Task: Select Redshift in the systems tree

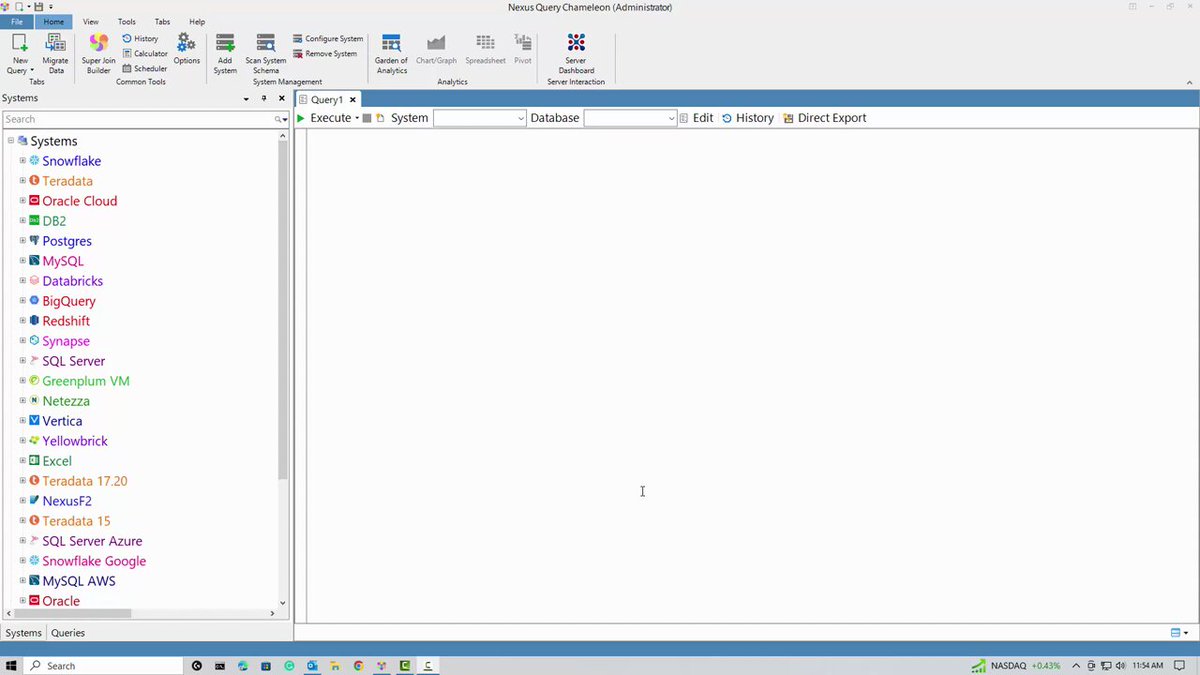Action: (66, 321)
